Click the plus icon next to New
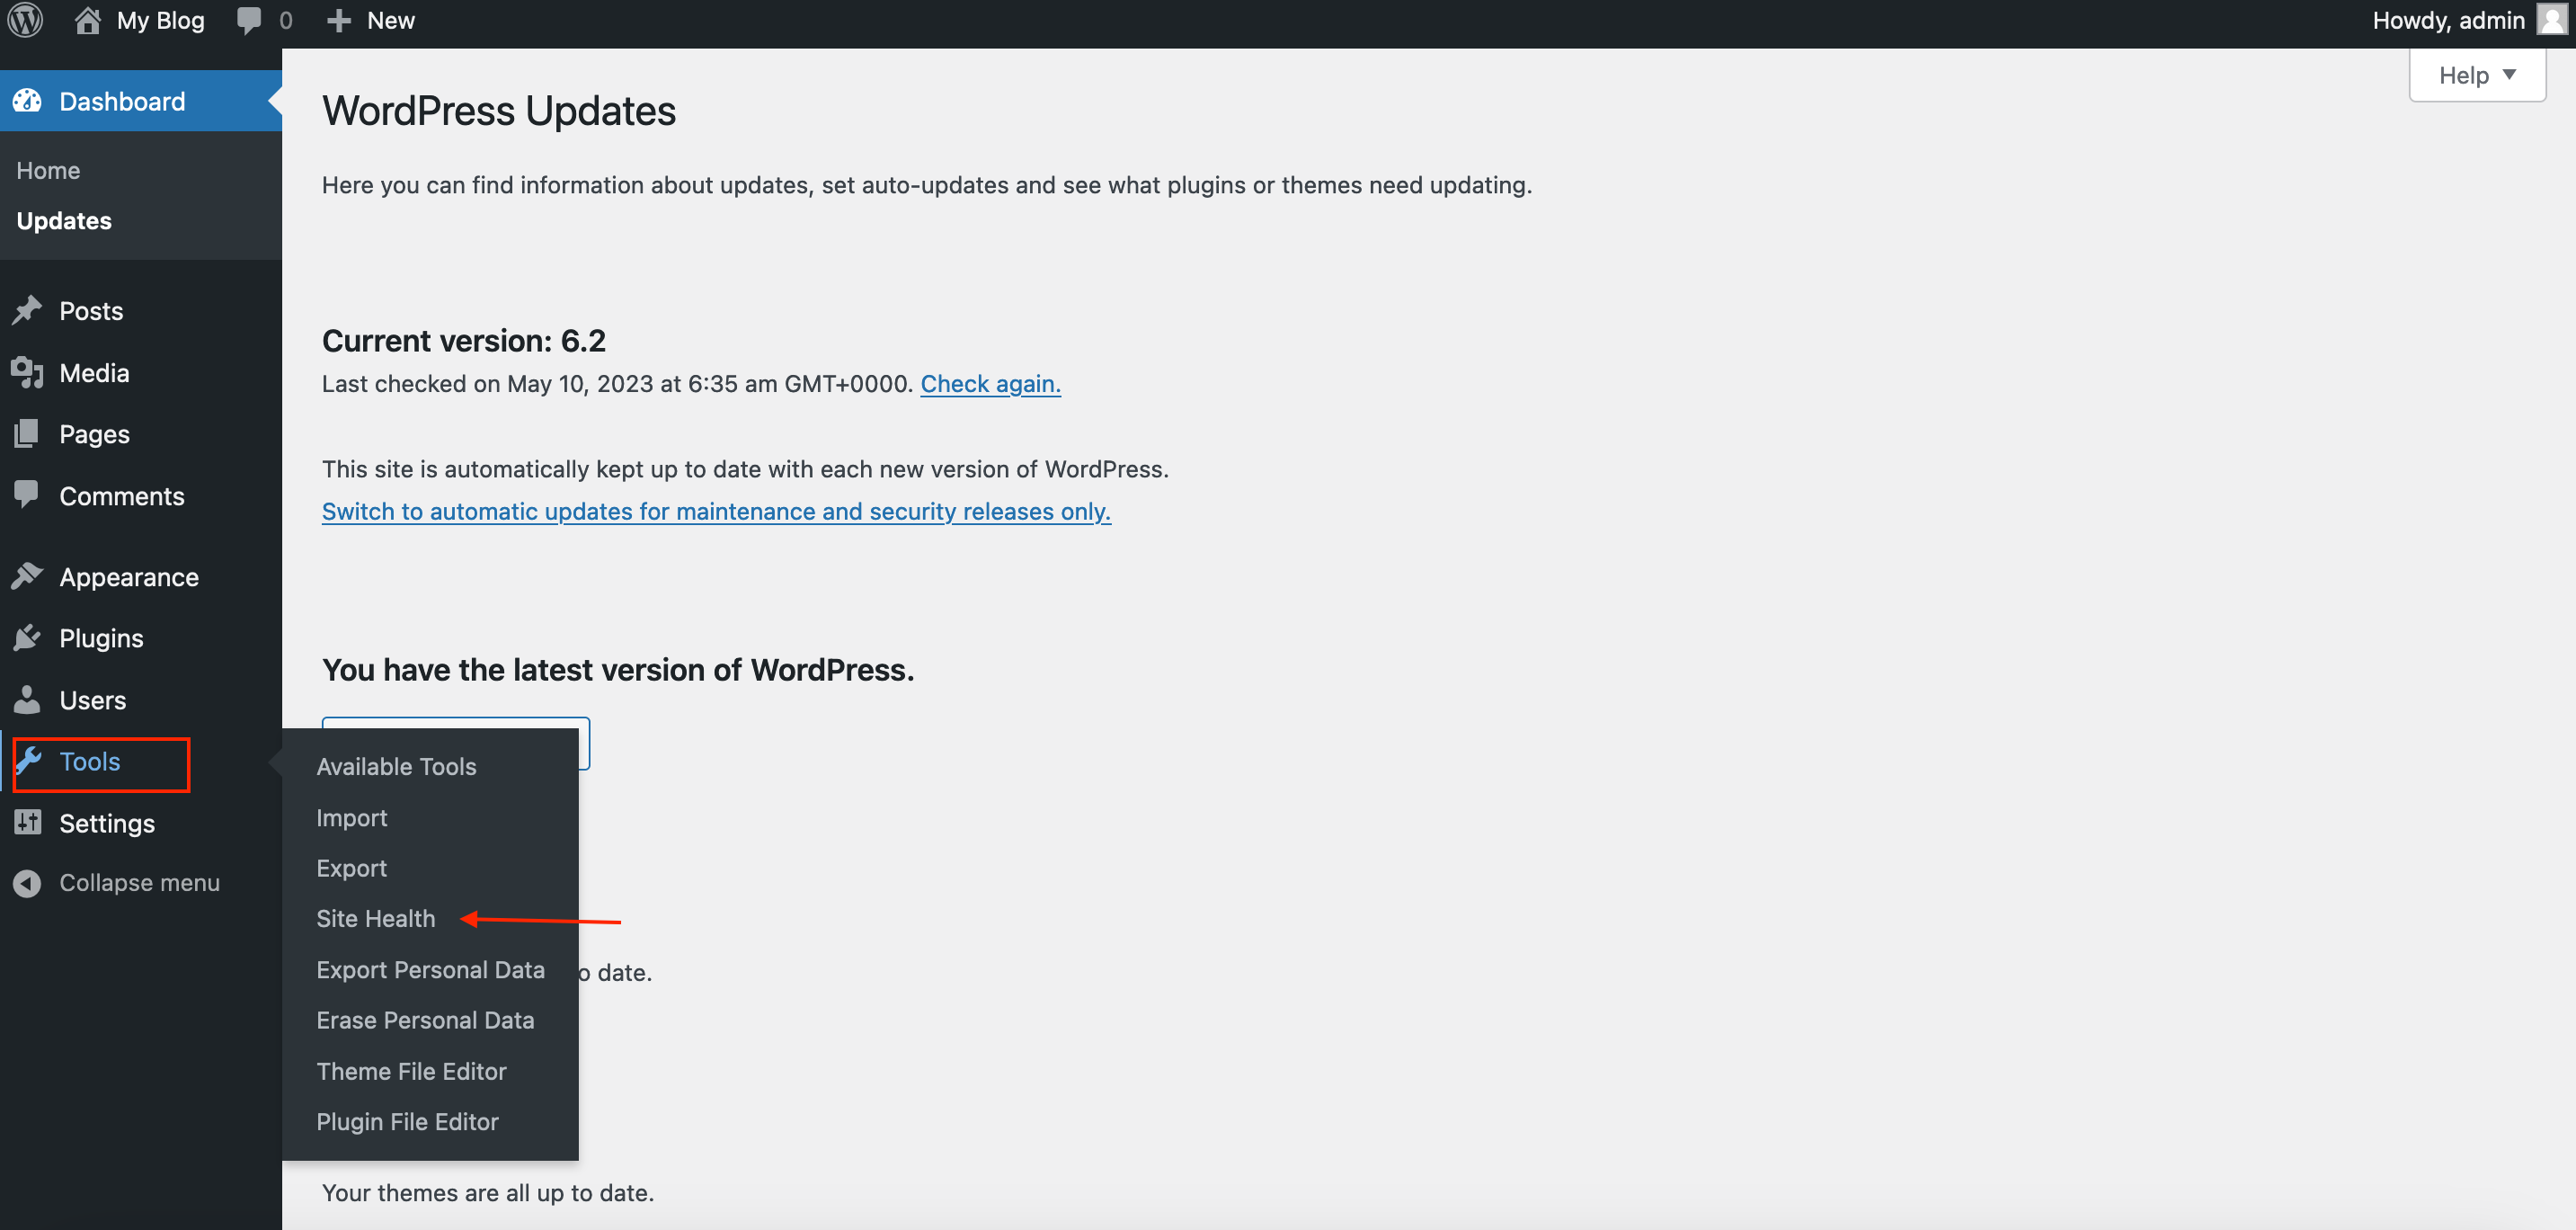The image size is (2576, 1230). point(339,21)
